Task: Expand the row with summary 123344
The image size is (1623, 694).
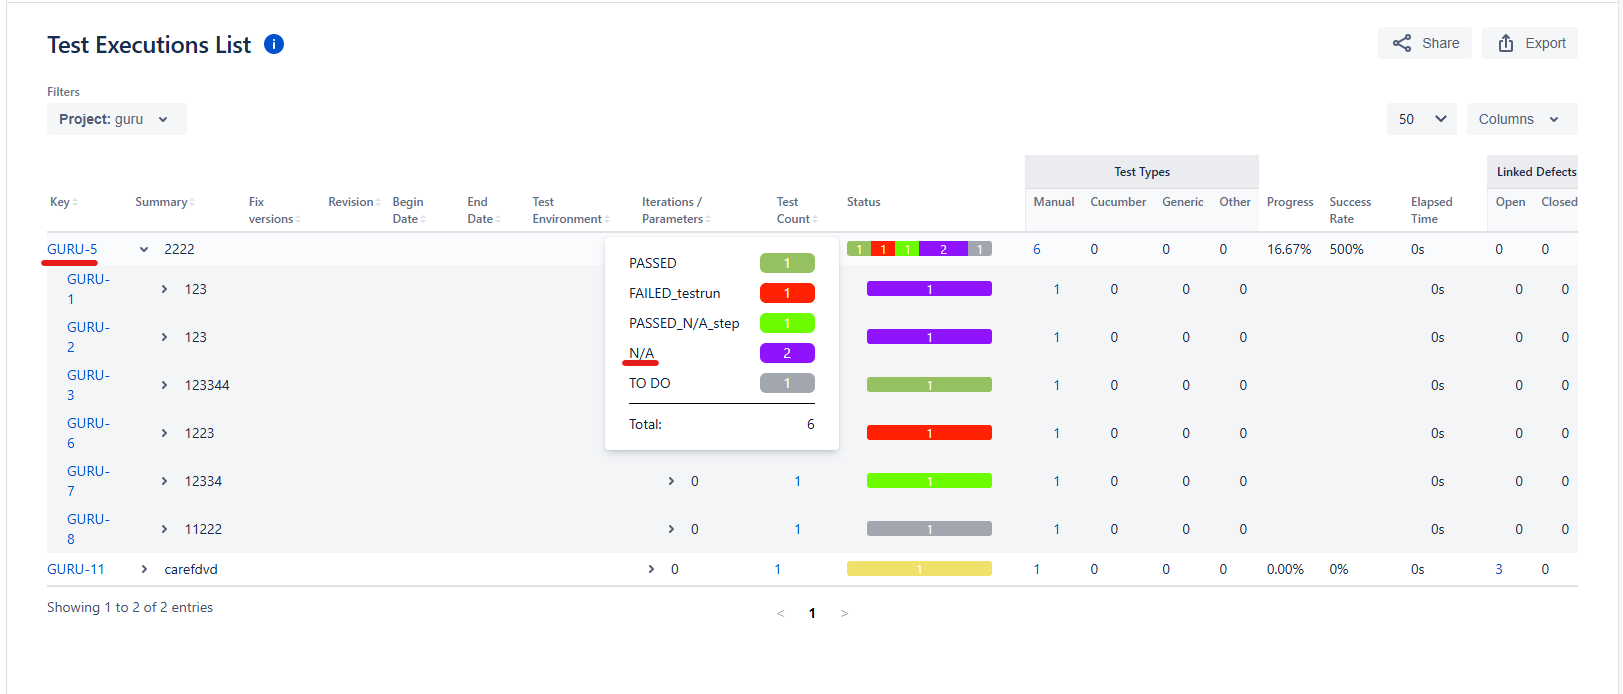Action: click(x=164, y=385)
